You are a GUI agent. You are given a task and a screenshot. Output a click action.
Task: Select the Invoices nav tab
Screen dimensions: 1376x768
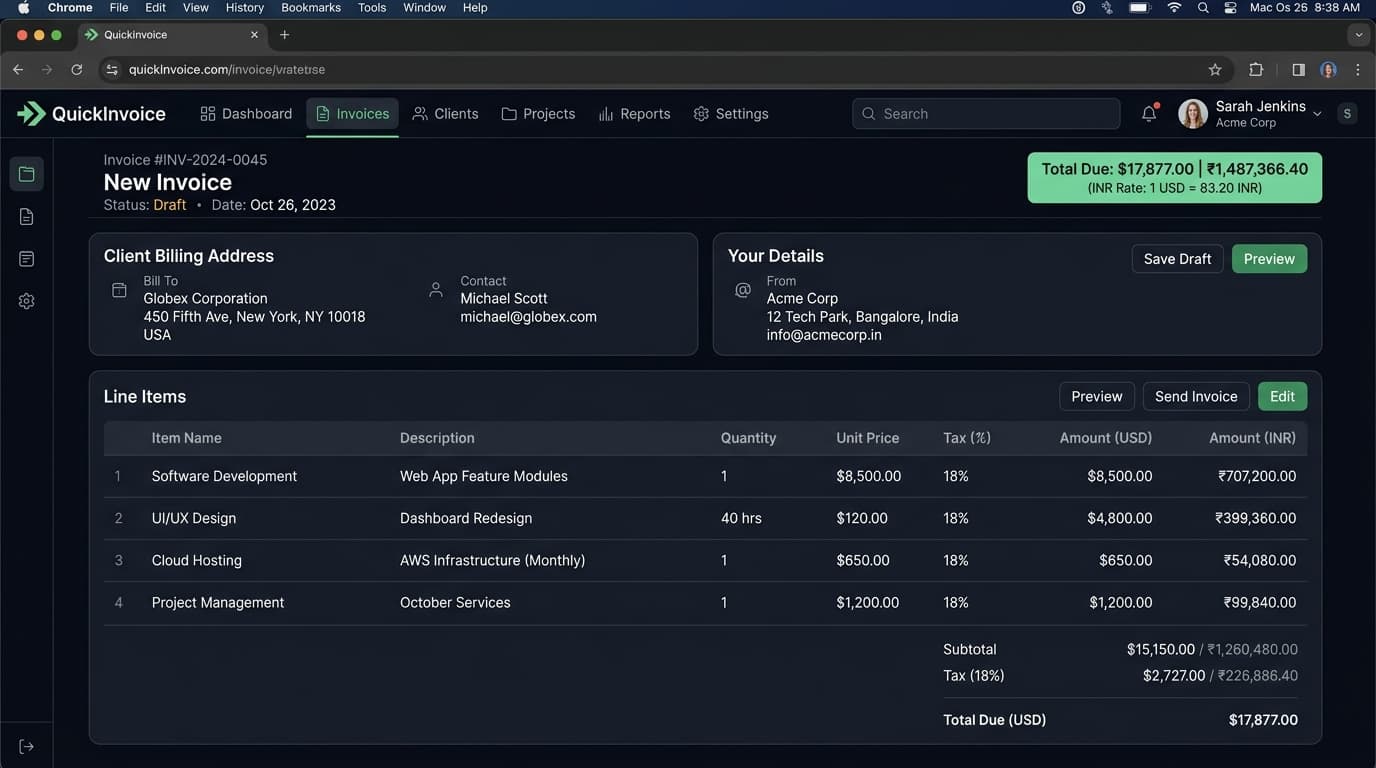click(352, 114)
